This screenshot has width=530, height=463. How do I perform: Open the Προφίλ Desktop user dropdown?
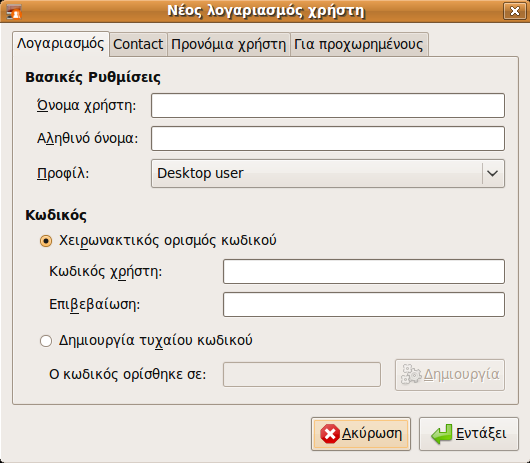pos(328,173)
